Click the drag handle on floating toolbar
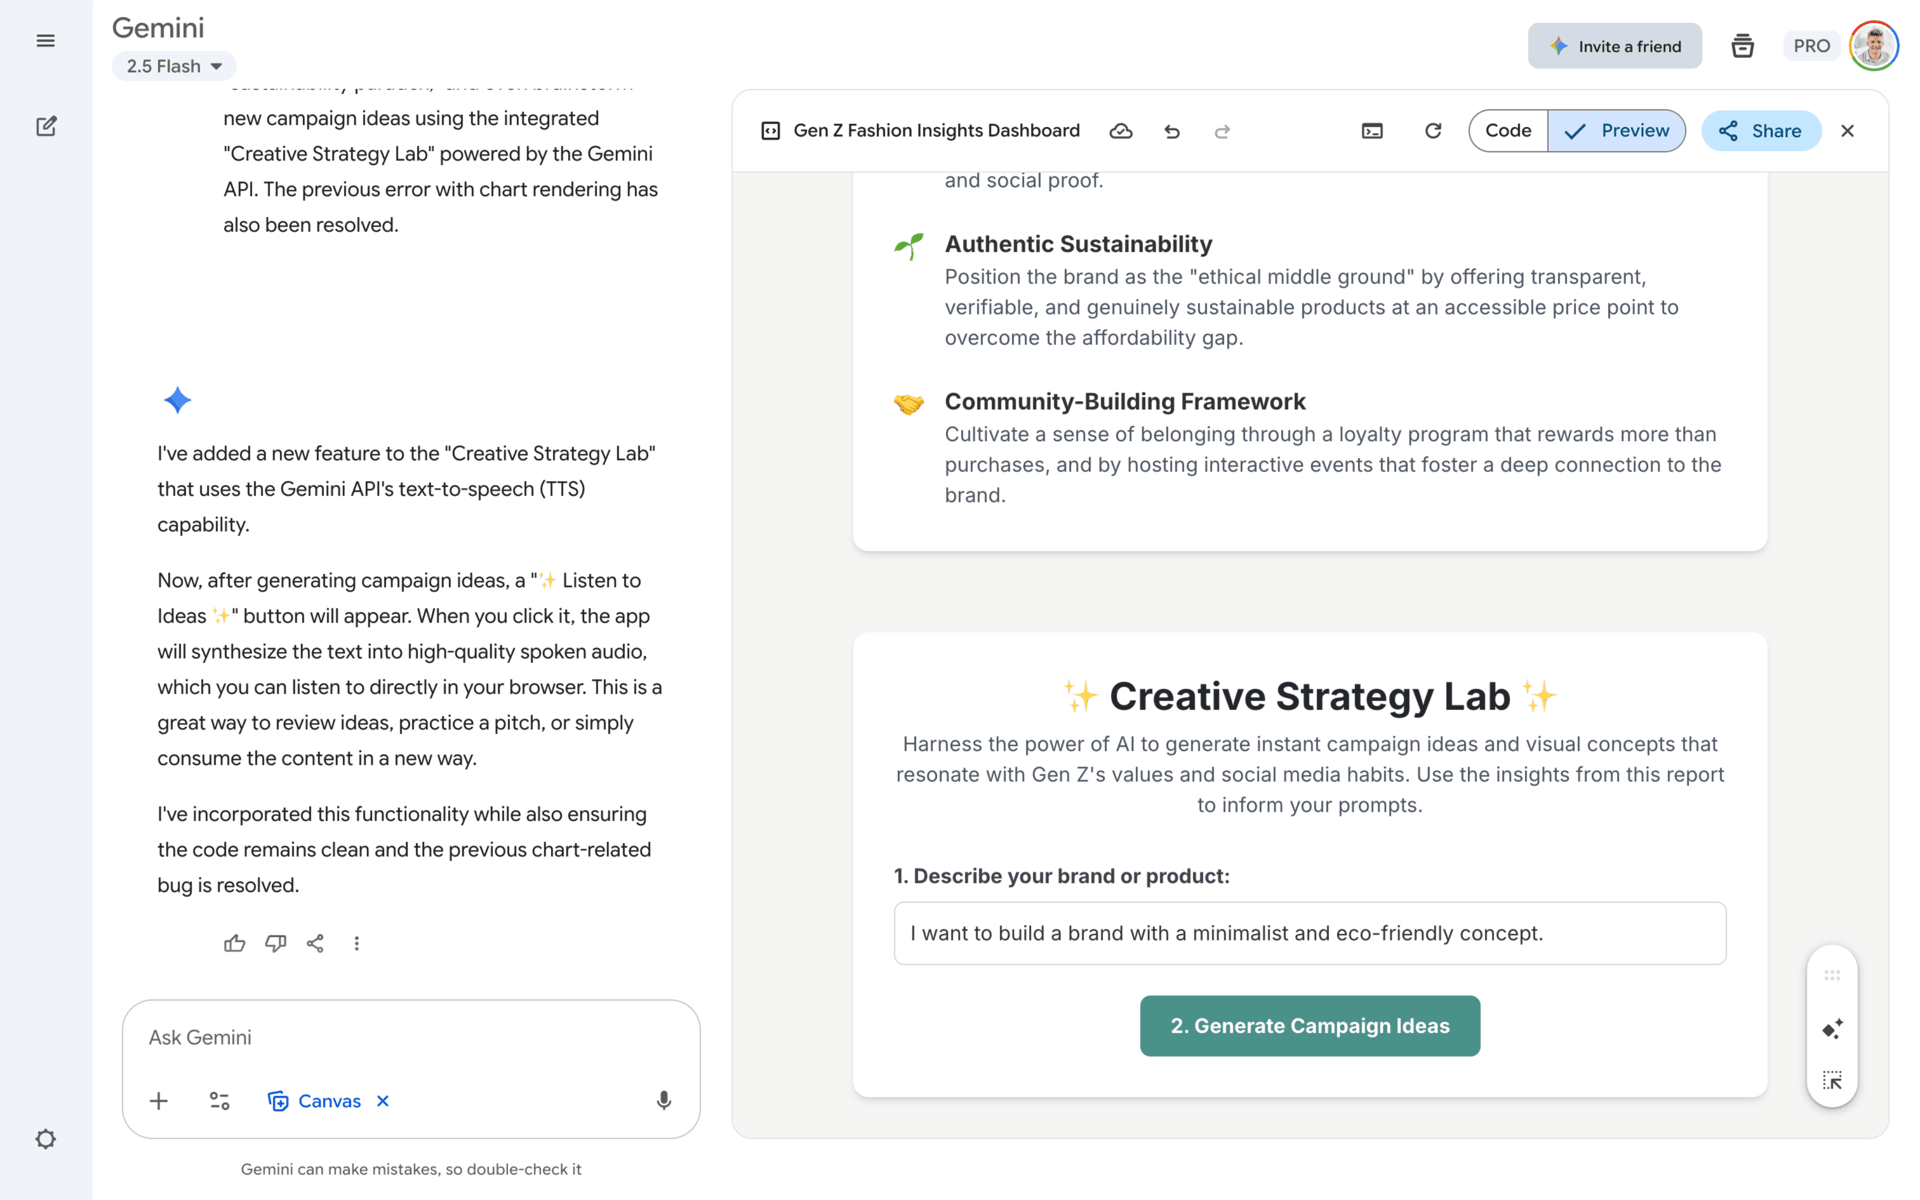The width and height of the screenshot is (1920, 1200). [1832, 975]
